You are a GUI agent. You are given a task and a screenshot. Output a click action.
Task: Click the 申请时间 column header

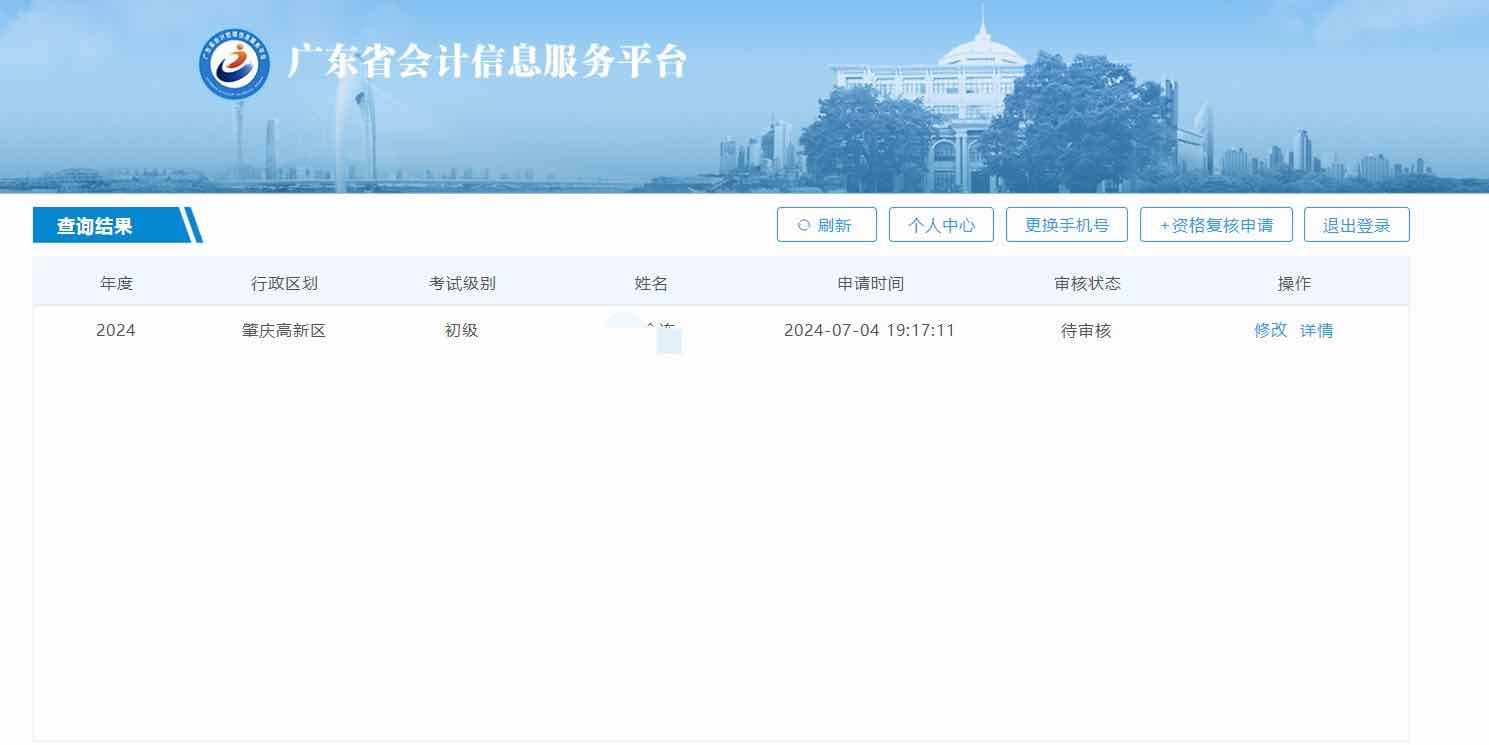click(x=870, y=283)
